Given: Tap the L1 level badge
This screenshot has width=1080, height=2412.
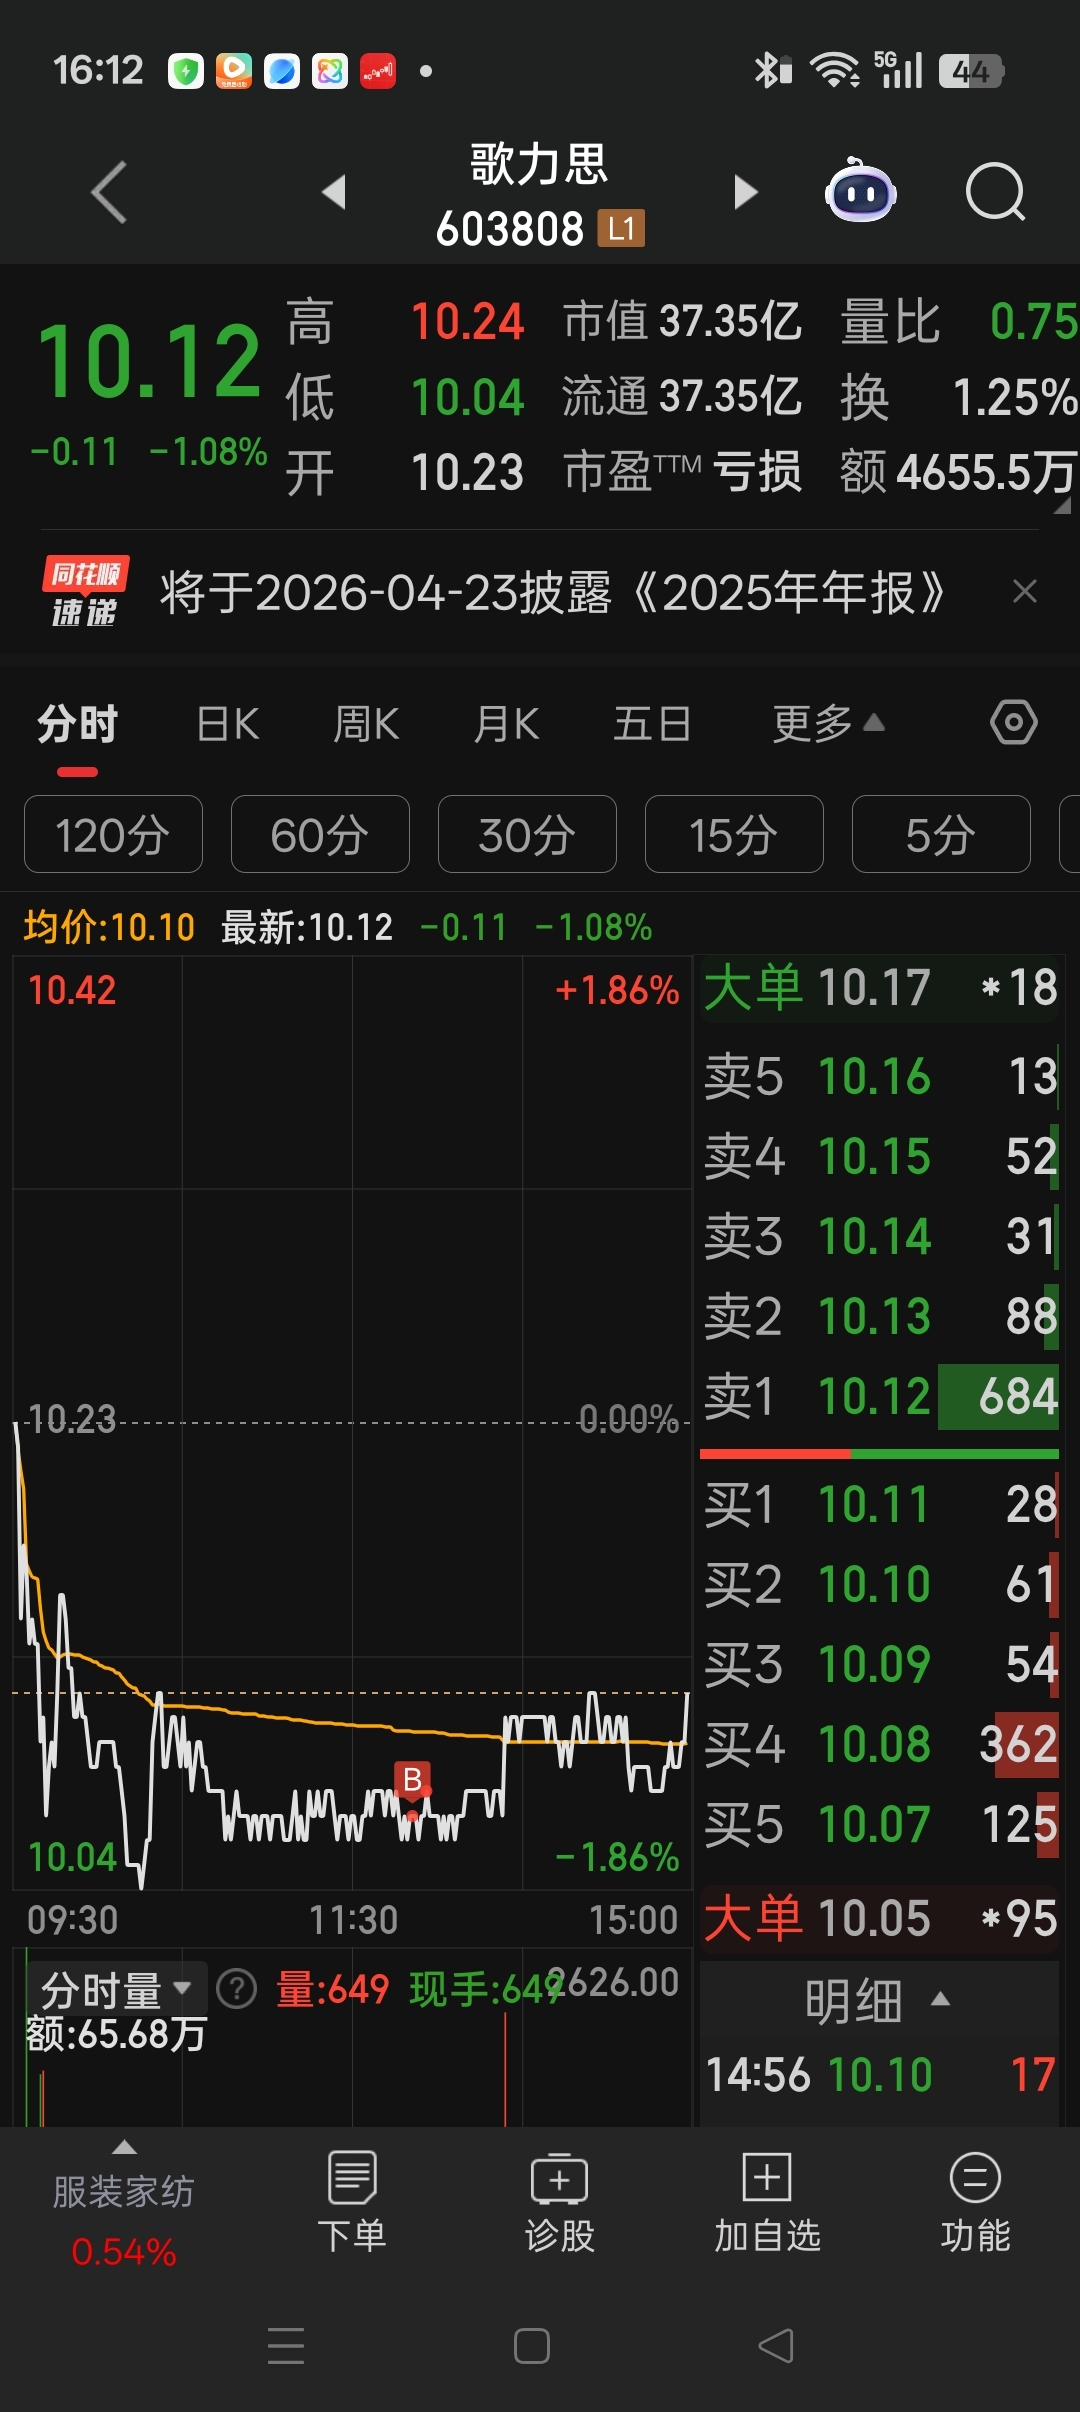Looking at the screenshot, I should [621, 228].
